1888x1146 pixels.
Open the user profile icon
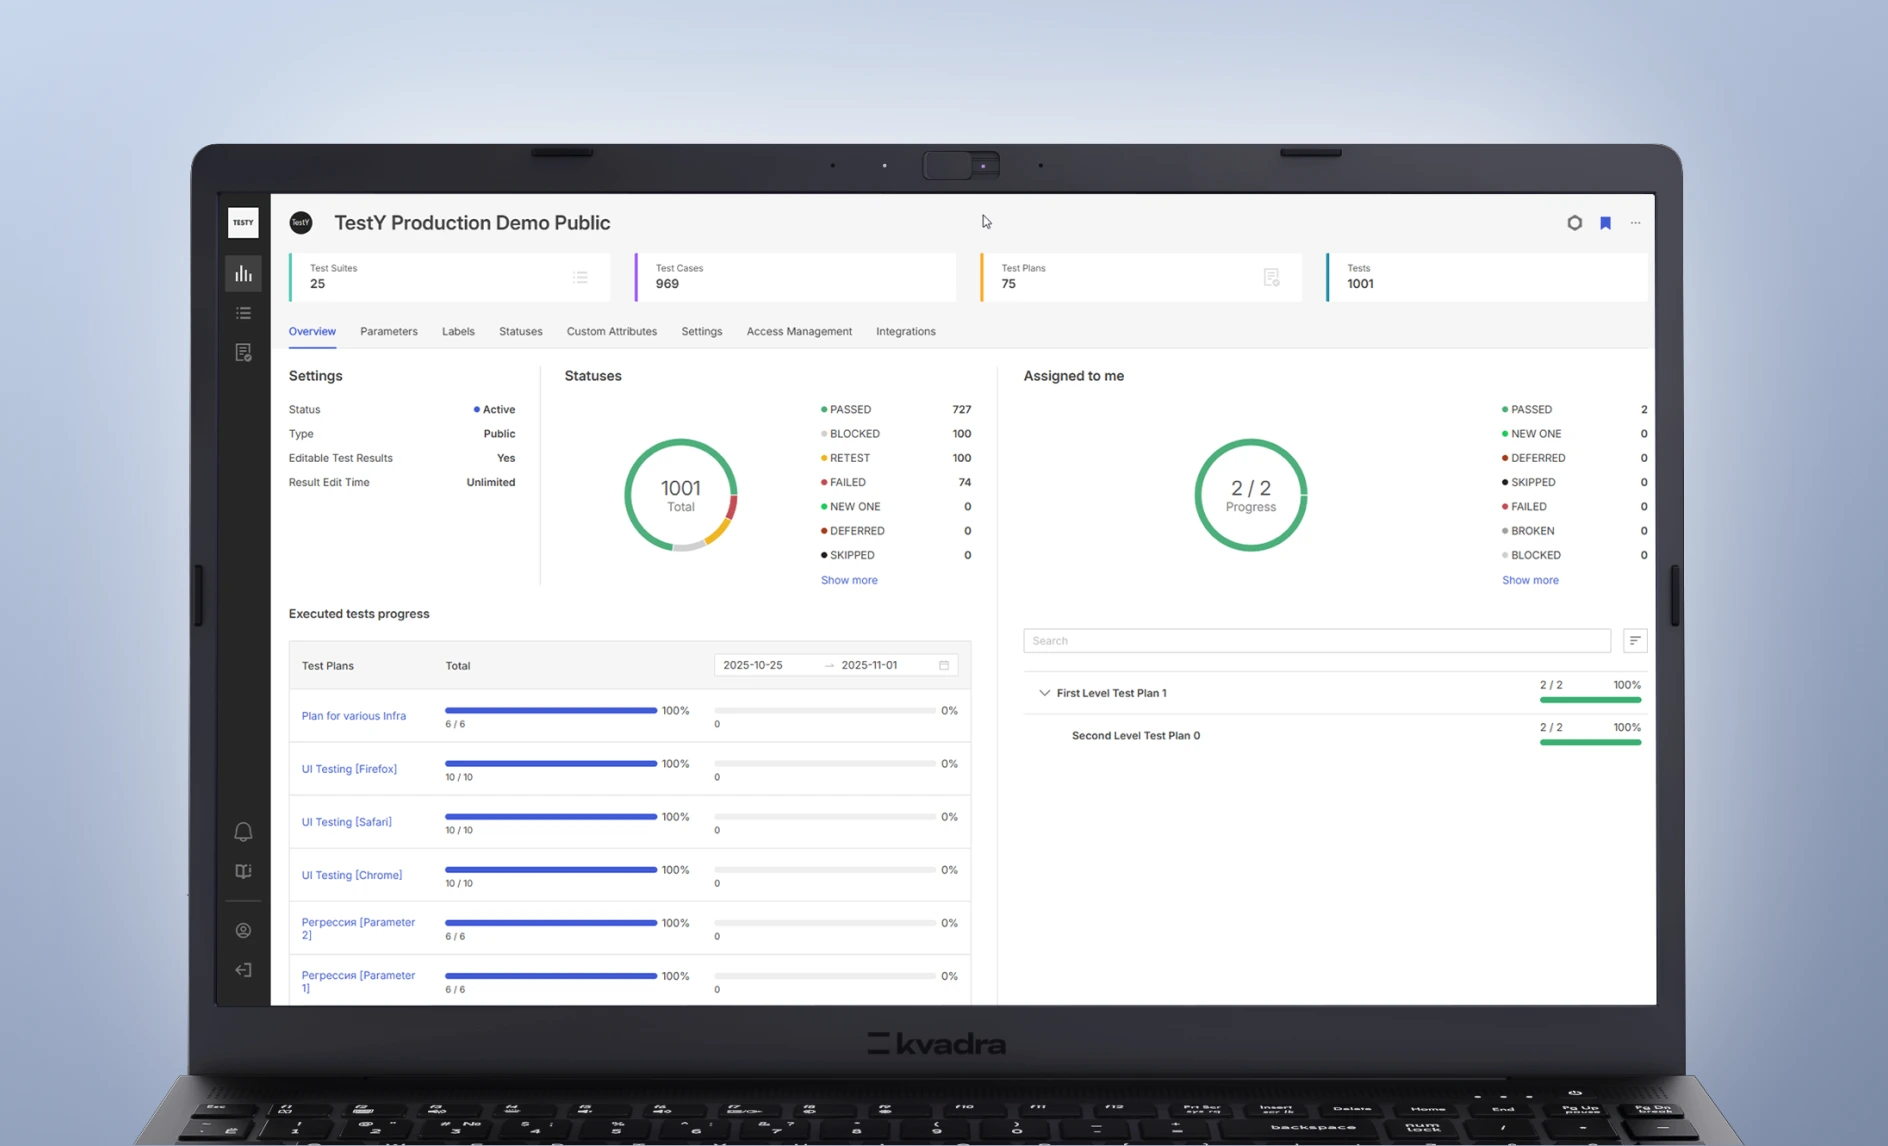(x=243, y=931)
